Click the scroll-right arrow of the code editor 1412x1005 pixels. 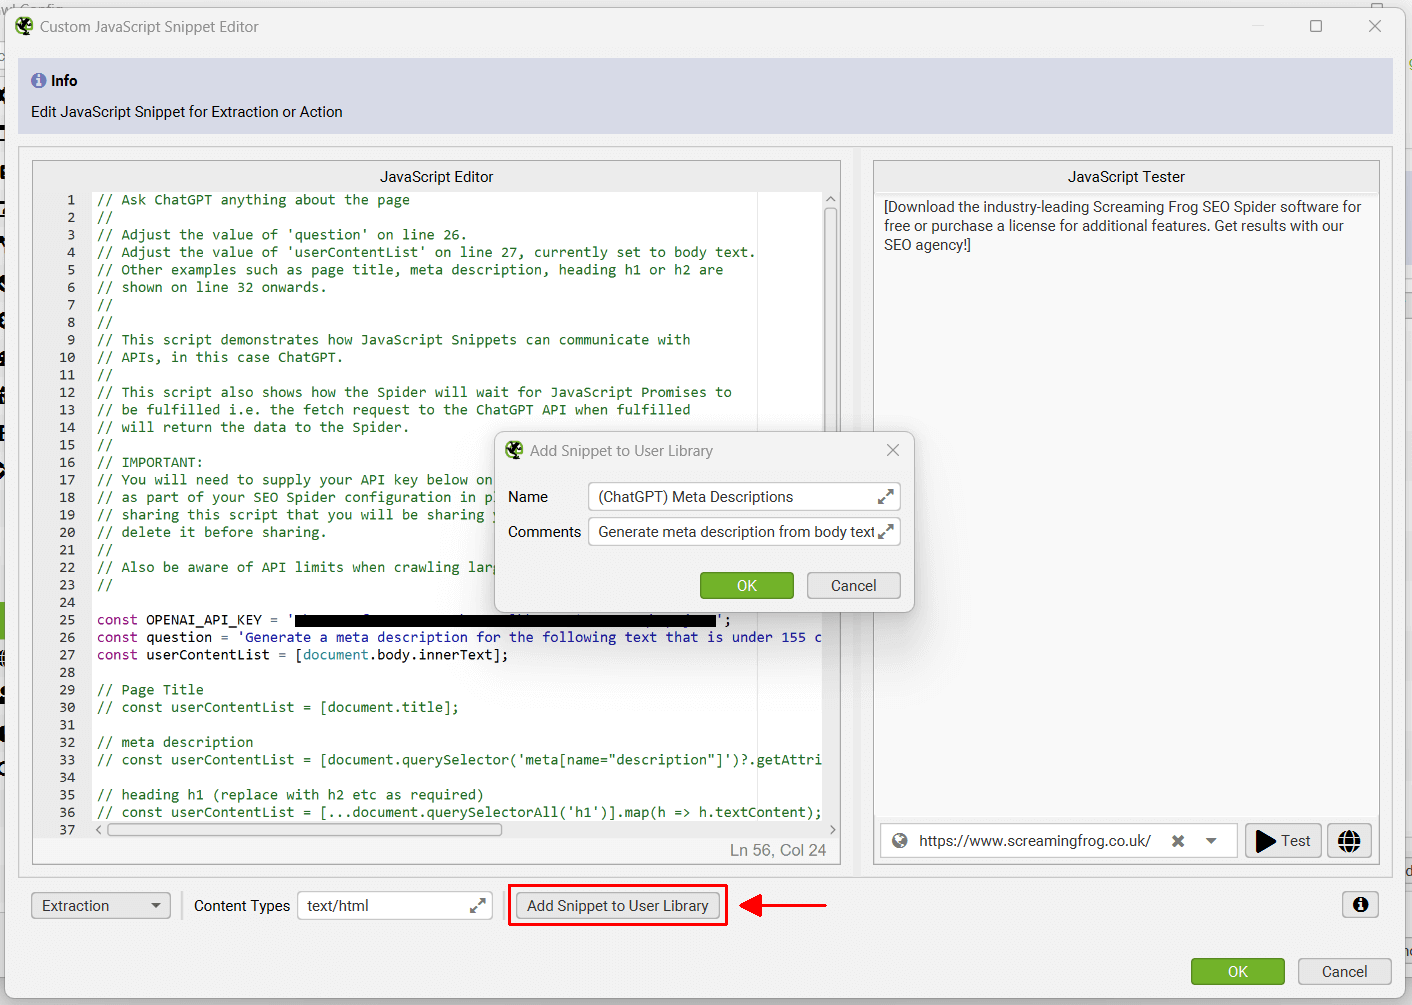coord(832,830)
